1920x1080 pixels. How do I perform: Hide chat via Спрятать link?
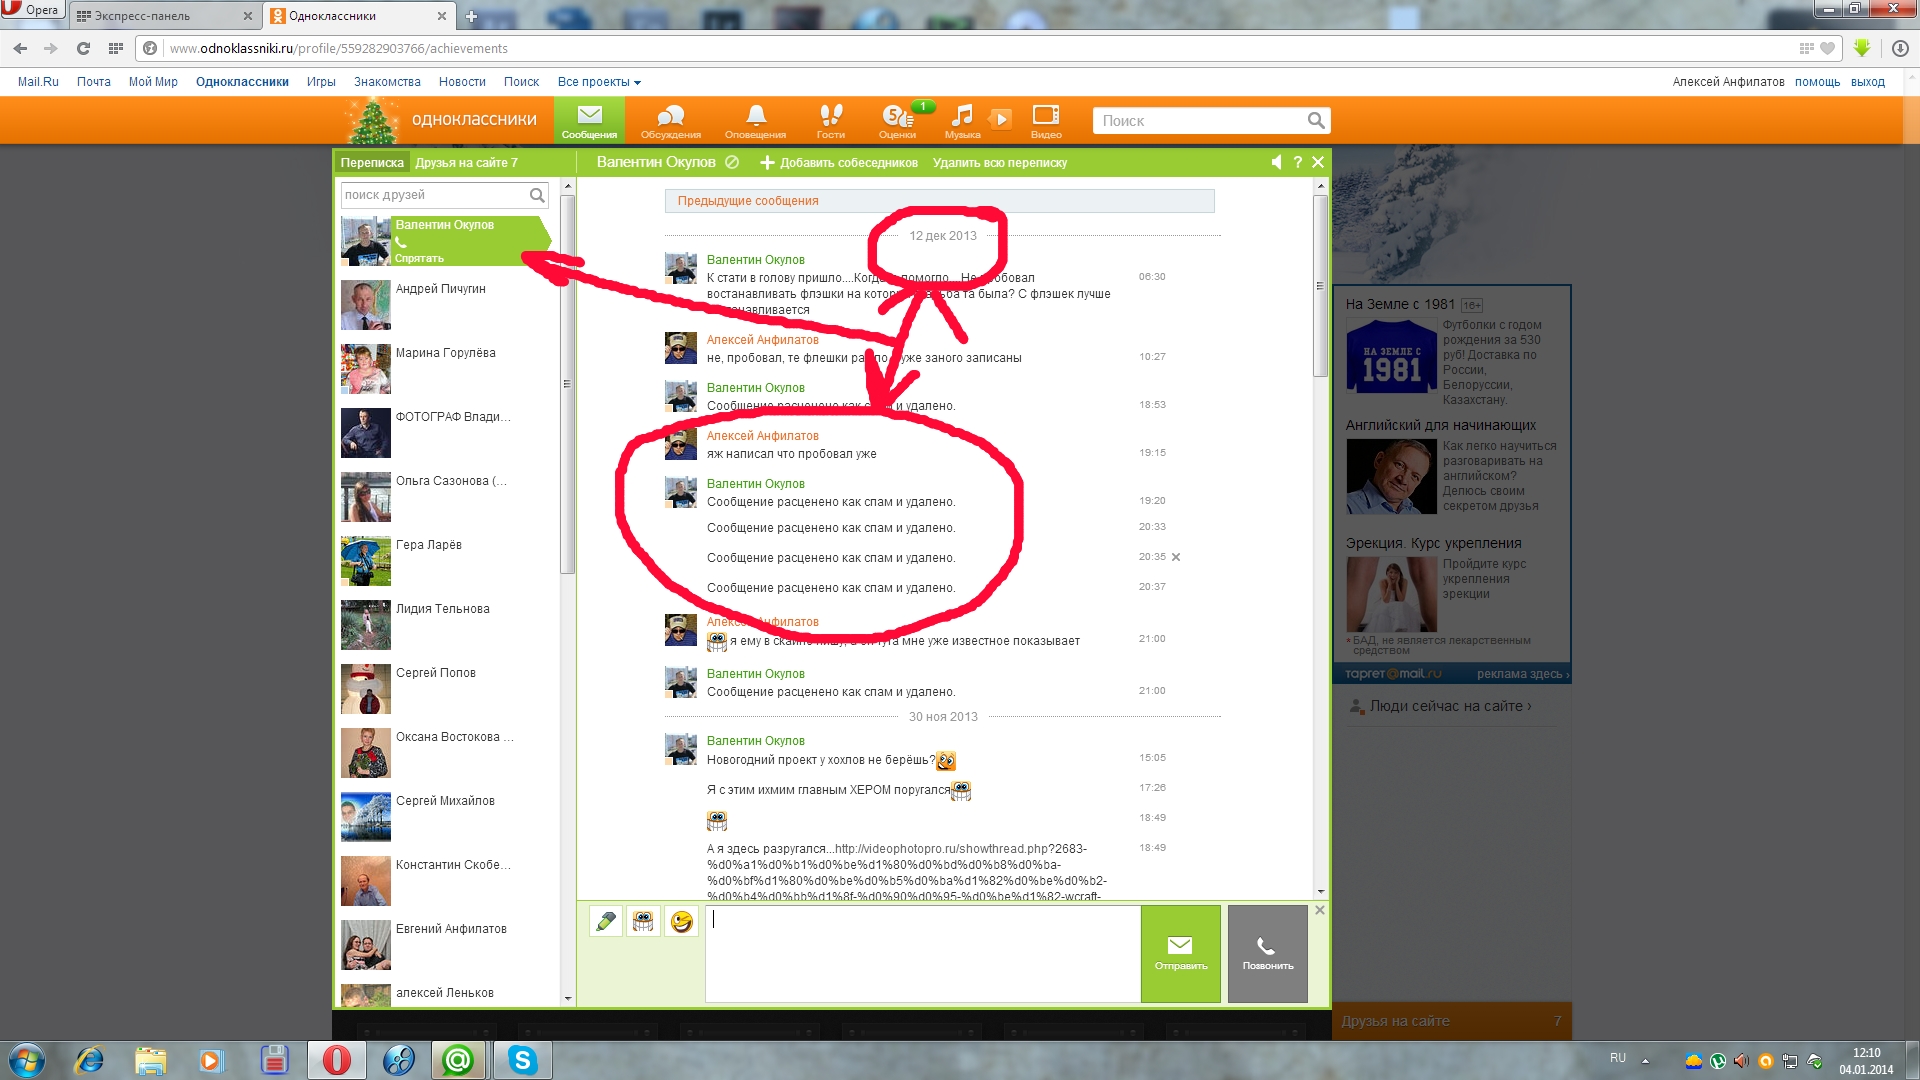tap(419, 258)
